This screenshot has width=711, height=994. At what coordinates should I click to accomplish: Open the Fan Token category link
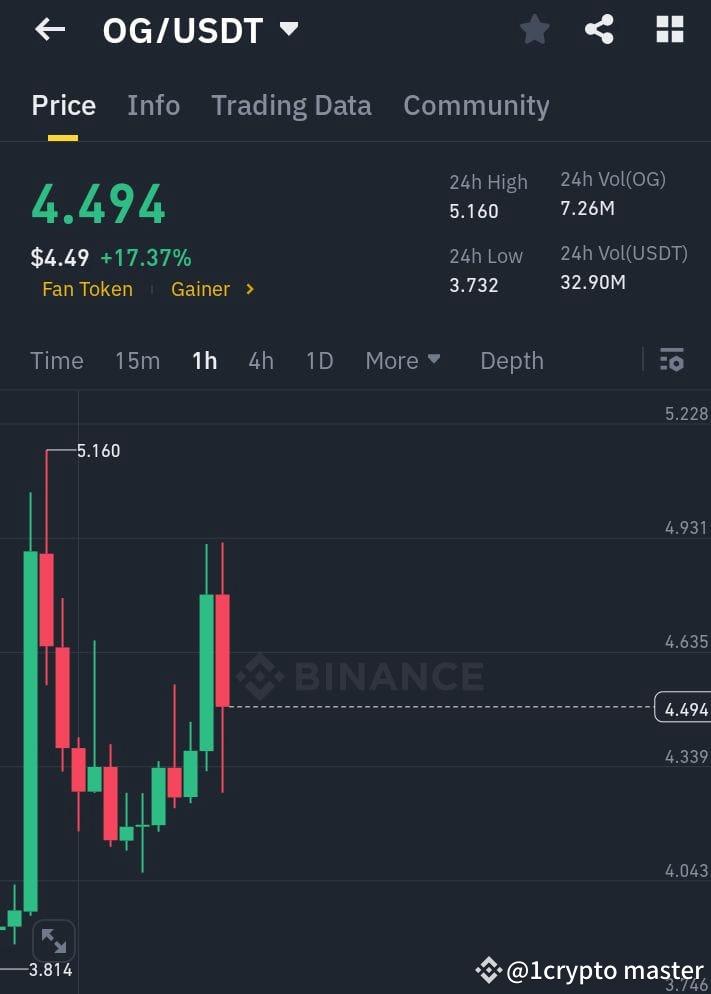[87, 290]
